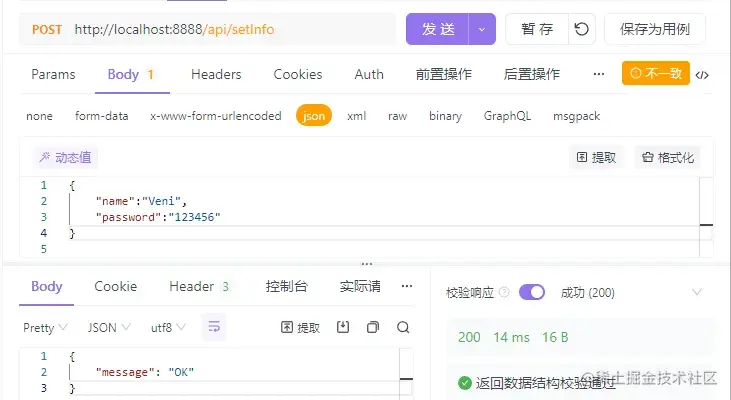This screenshot has height=400, width=731.
Task: Click the orange 不一致 button
Action: click(x=655, y=73)
